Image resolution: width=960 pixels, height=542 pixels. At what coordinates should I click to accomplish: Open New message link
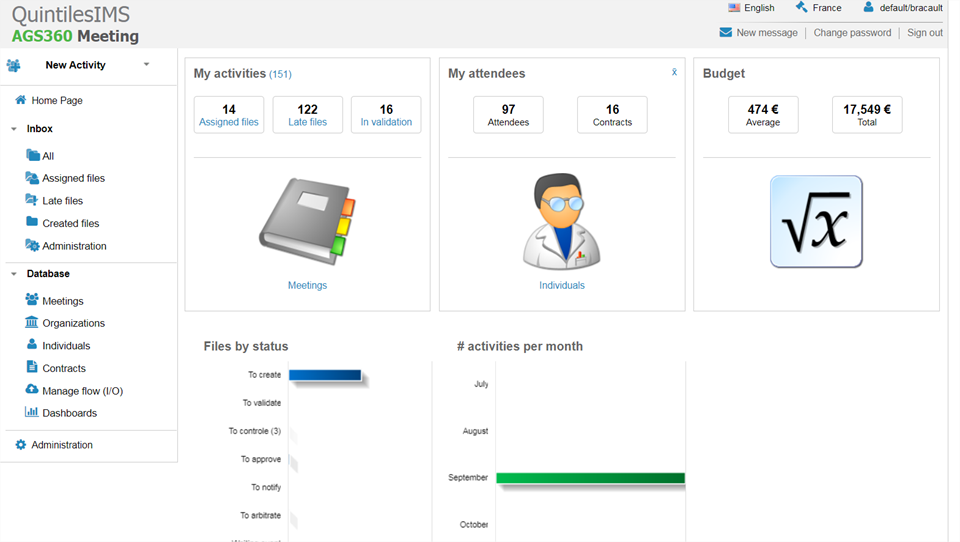(767, 33)
